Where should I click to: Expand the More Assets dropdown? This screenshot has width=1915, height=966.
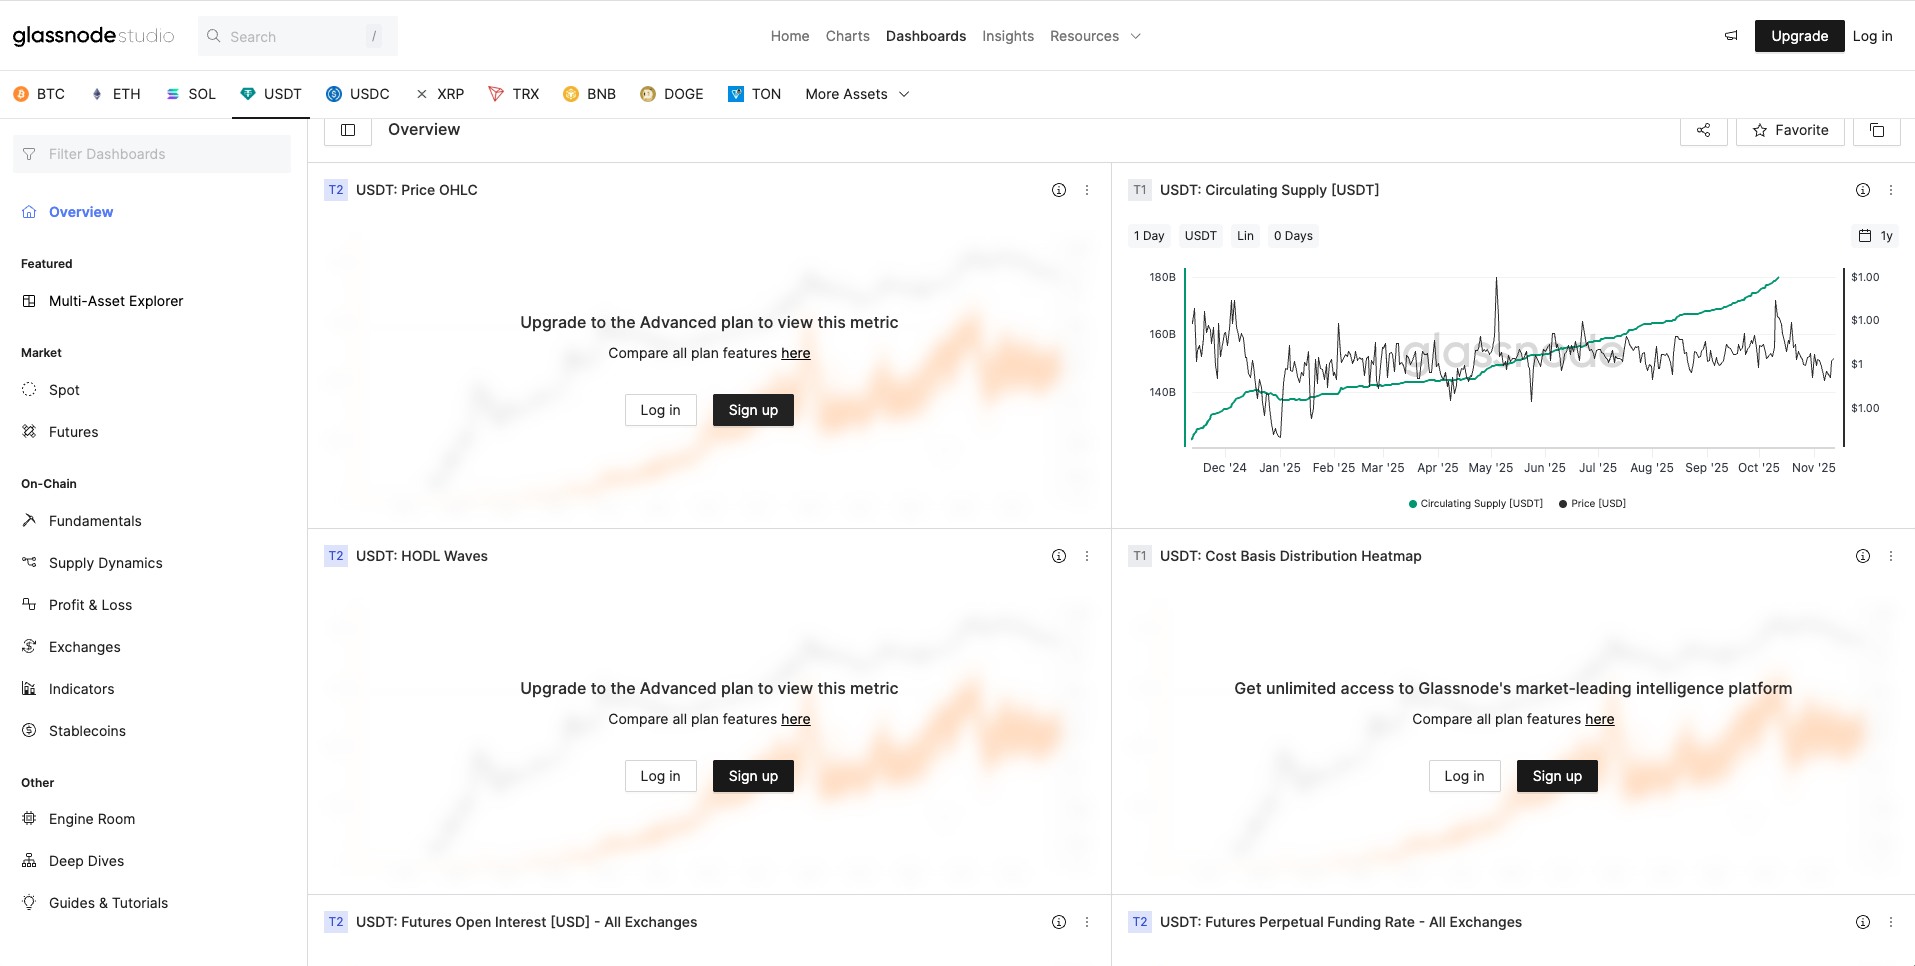pyautogui.click(x=857, y=94)
